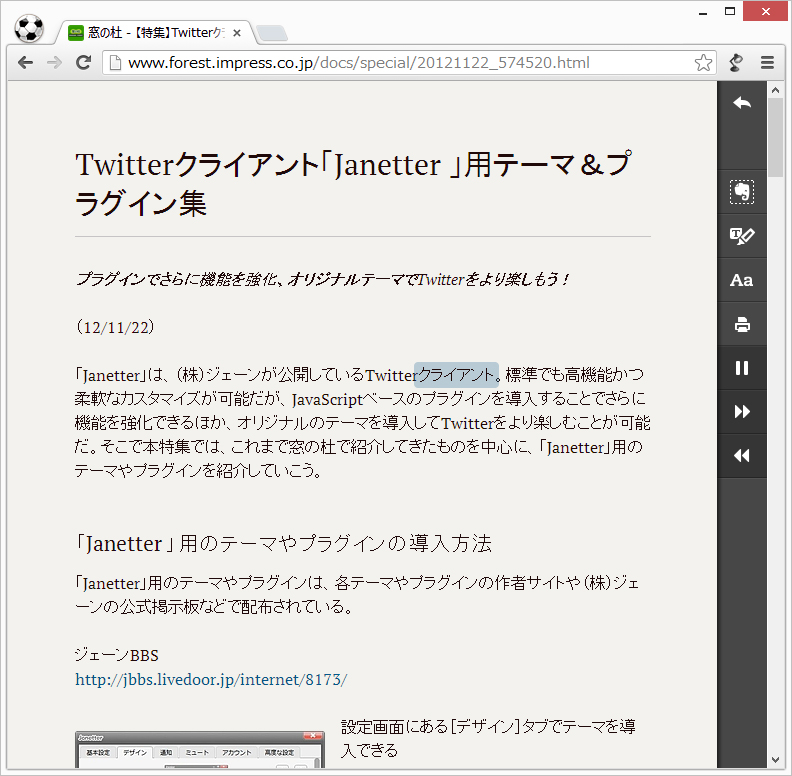The height and width of the screenshot is (776, 792).
Task: Open the Aa text theme options
Action: (741, 280)
